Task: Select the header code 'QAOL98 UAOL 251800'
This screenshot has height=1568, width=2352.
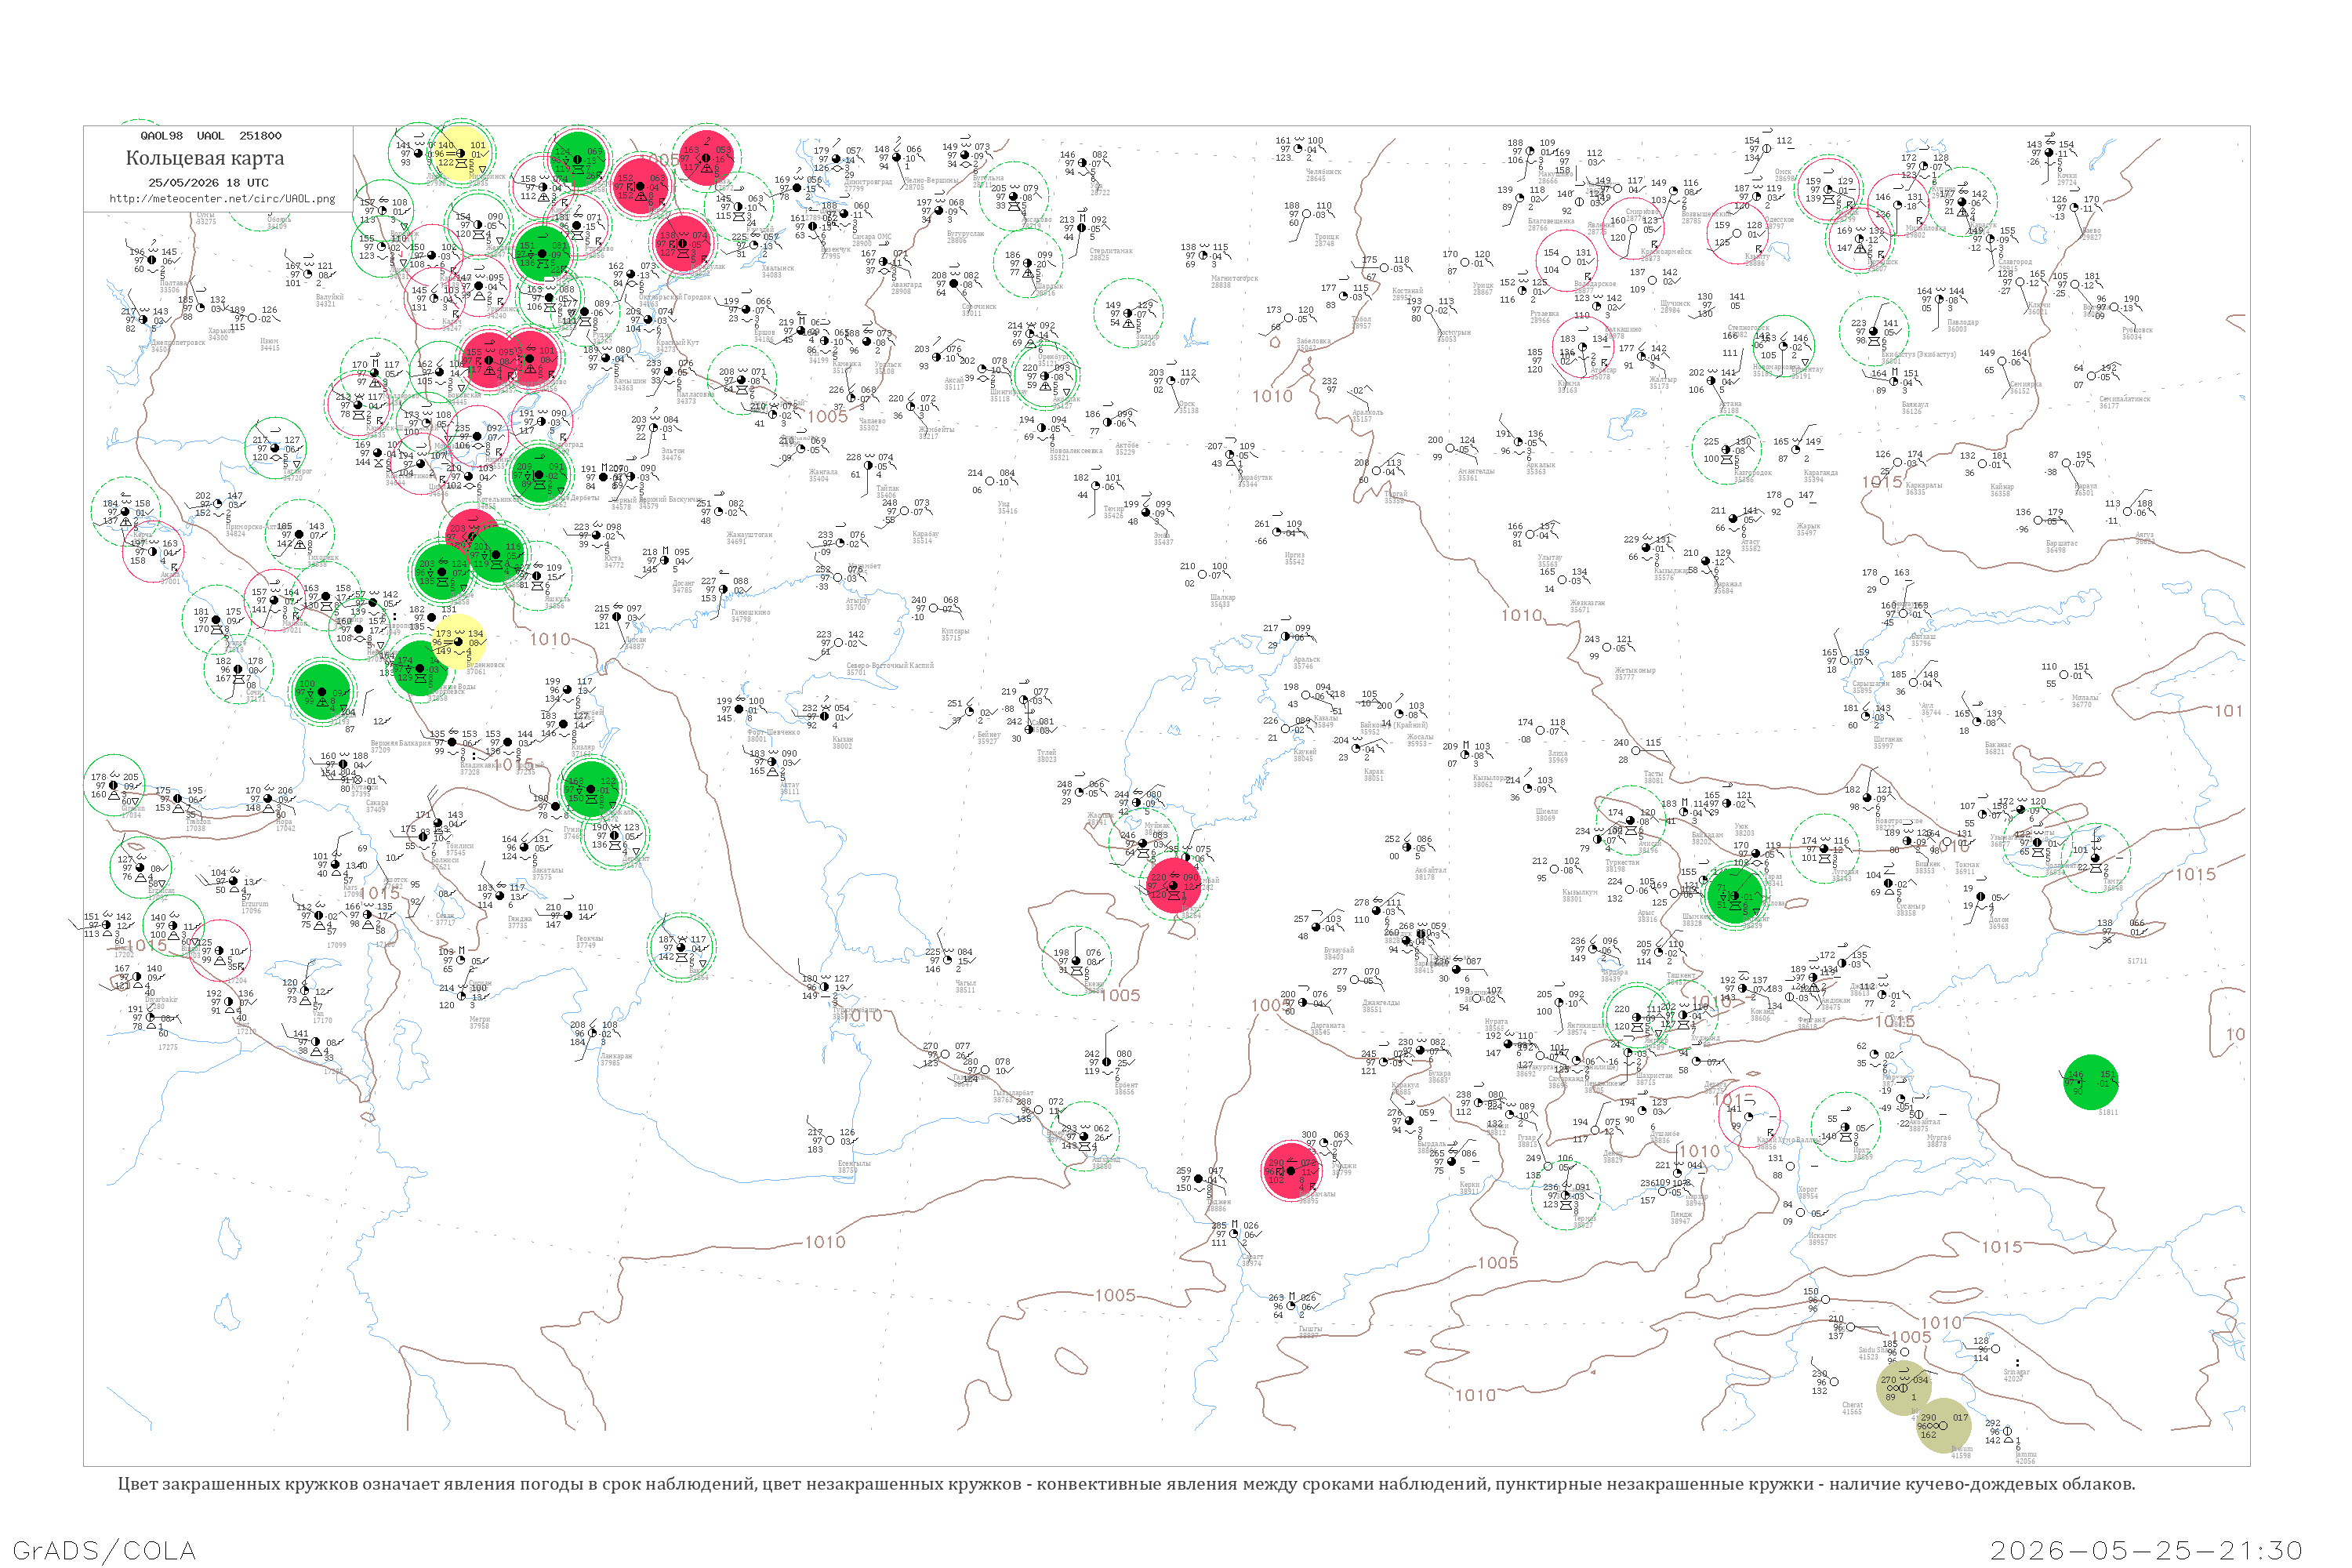Action: 211,135
